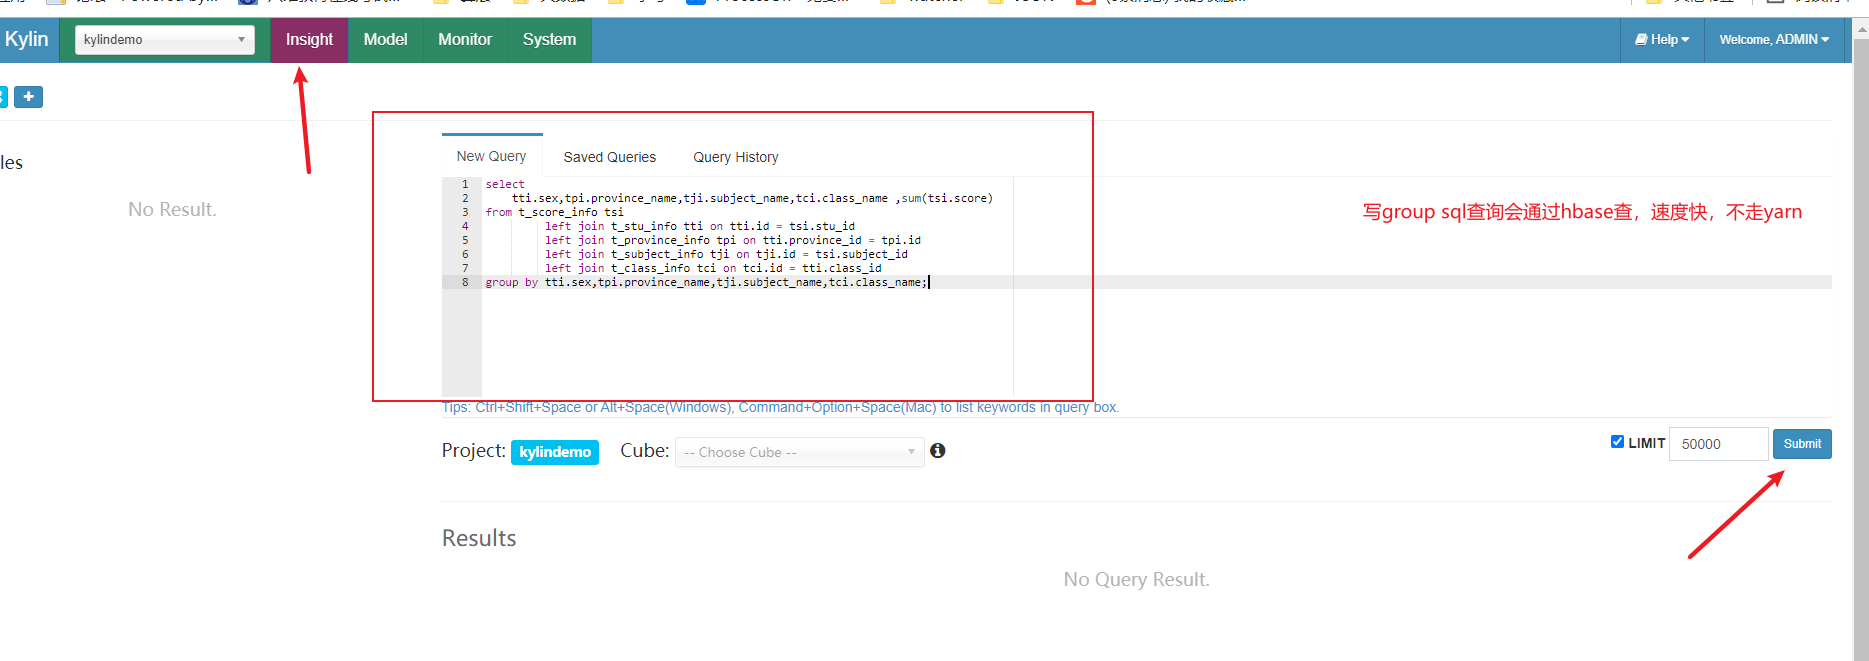Viewport: 1869px width, 661px height.
Task: Click the 'No Query Result.' text
Action: (1136, 579)
